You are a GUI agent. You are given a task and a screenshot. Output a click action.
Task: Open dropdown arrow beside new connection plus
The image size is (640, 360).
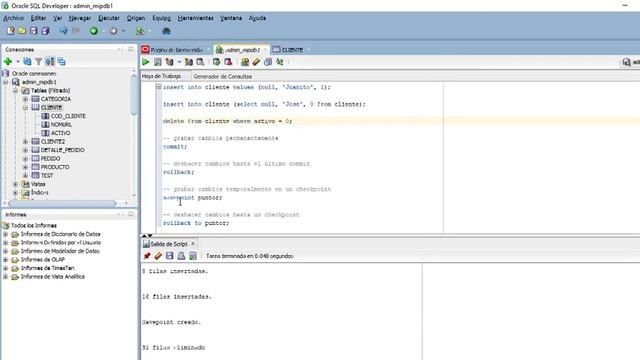(x=18, y=62)
